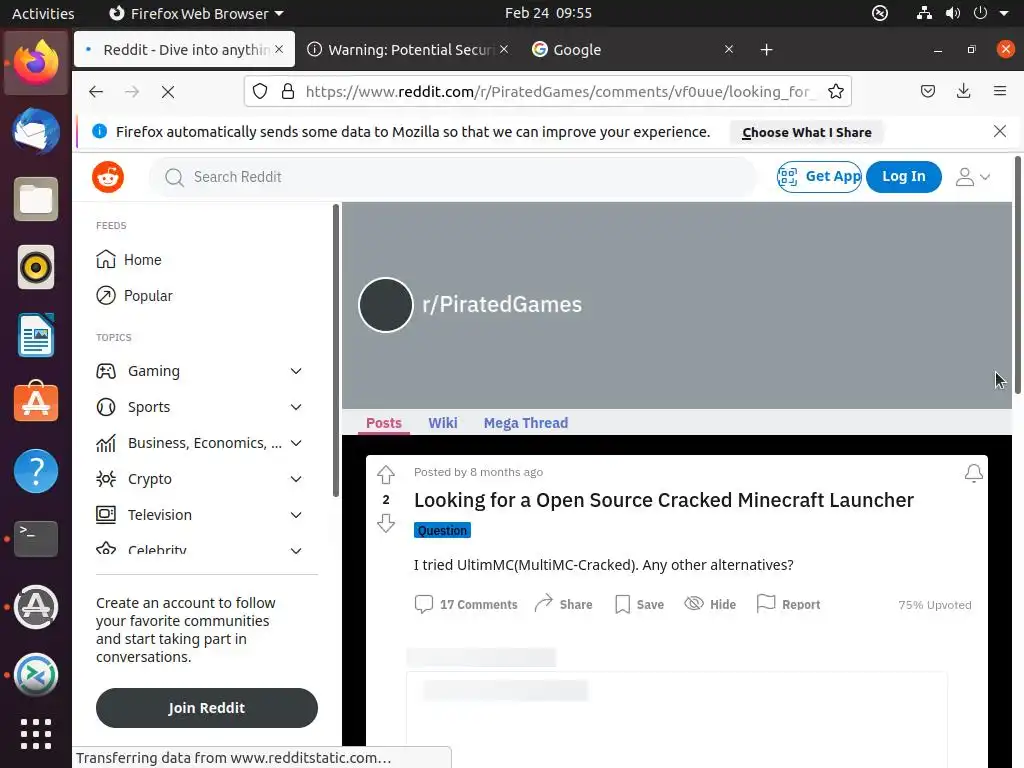Click the page vertical scrollbar

tap(1017, 274)
